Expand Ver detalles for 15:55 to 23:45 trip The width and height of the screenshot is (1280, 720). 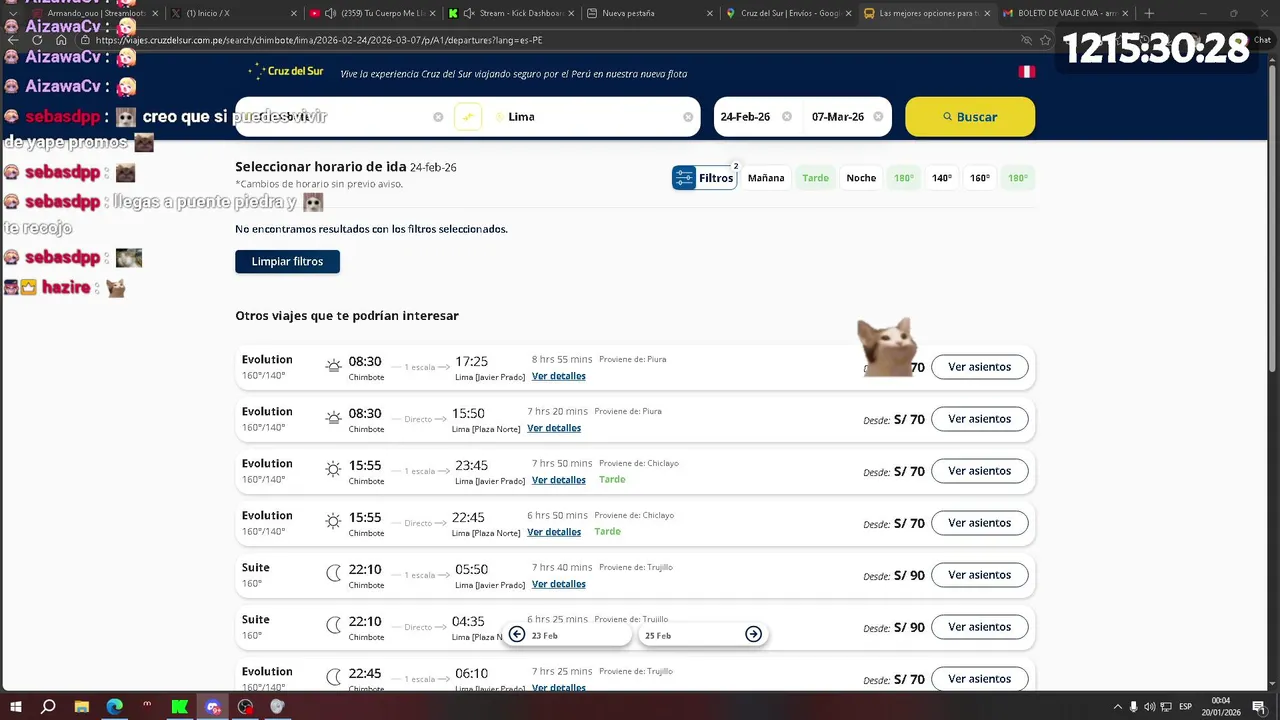559,480
